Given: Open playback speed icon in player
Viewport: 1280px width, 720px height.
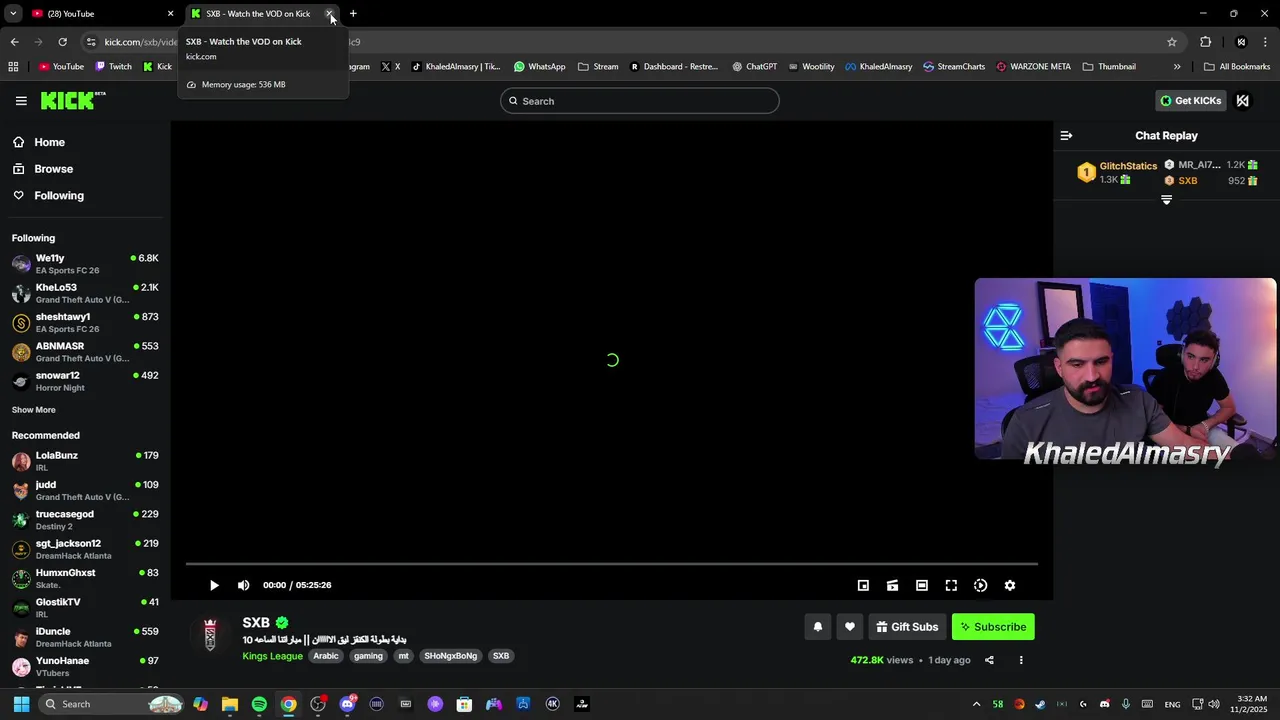Looking at the screenshot, I should pyautogui.click(x=980, y=585).
